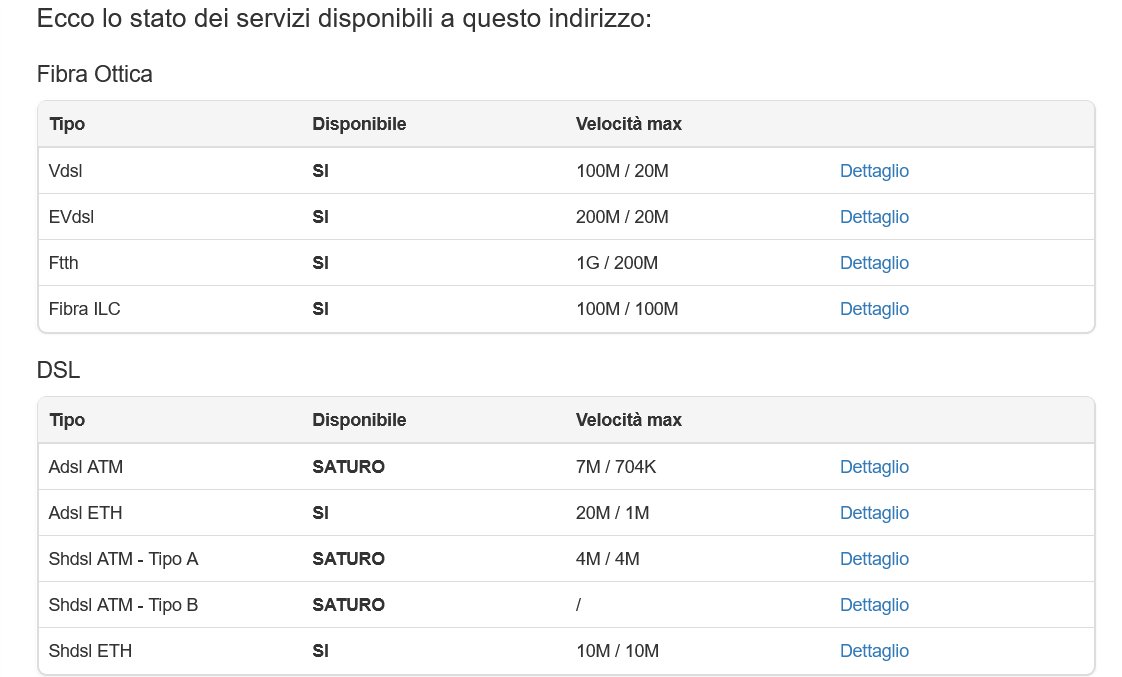This screenshot has height=677, width=1122.
Task: Open the Dettaglio link for Vdsl
Action: point(874,171)
